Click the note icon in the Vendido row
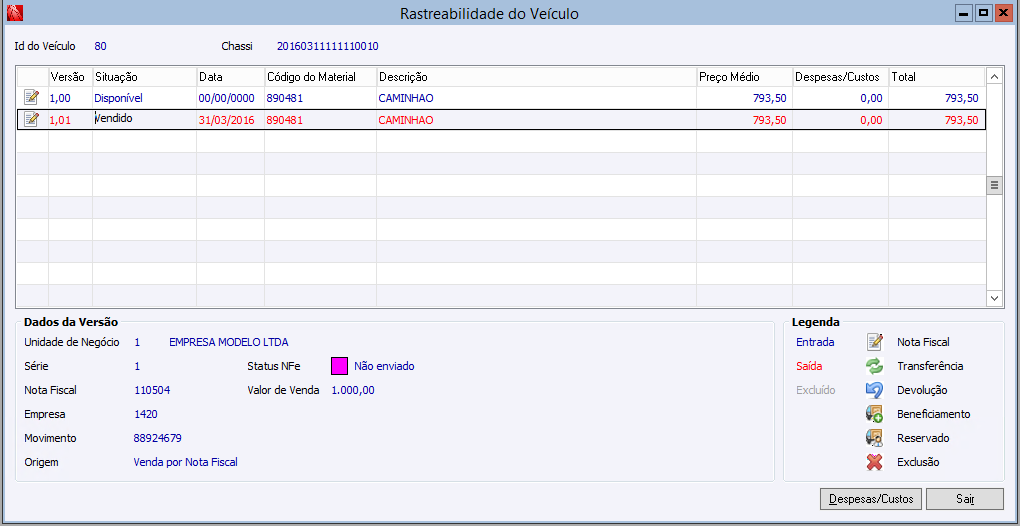 point(31,120)
